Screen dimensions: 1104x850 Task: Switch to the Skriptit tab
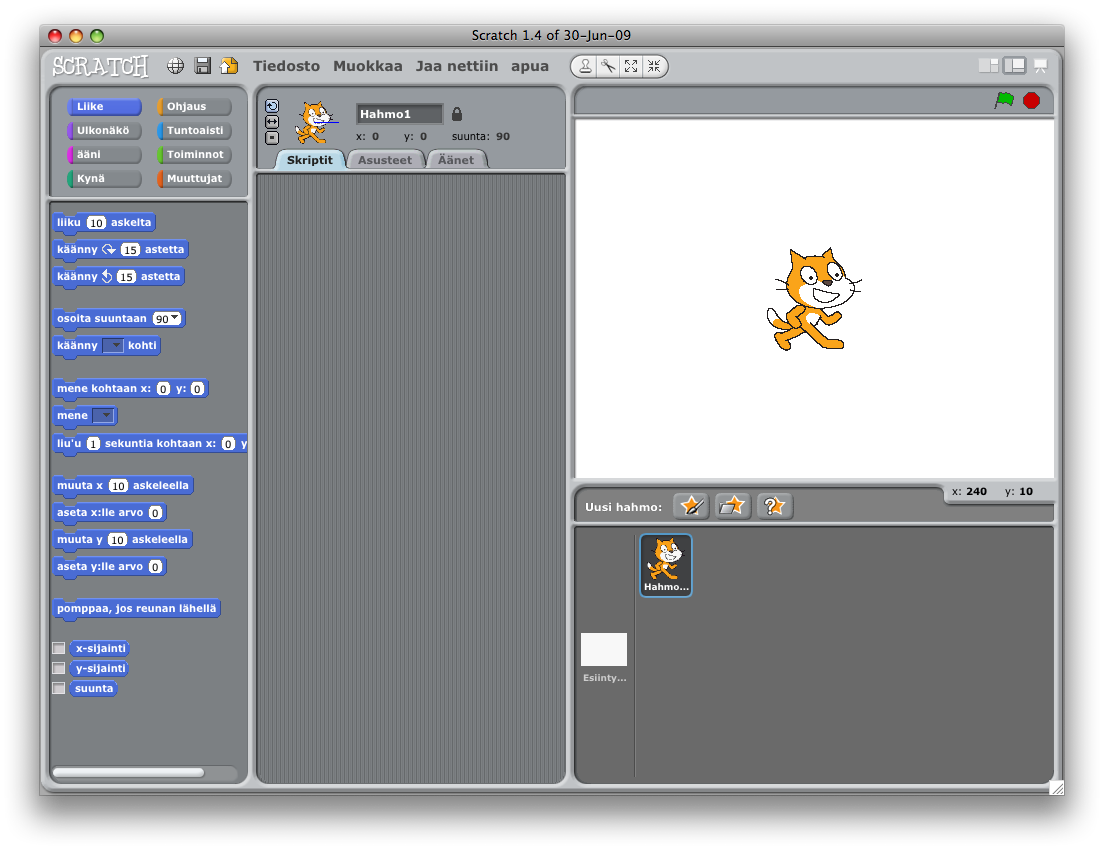pos(309,160)
